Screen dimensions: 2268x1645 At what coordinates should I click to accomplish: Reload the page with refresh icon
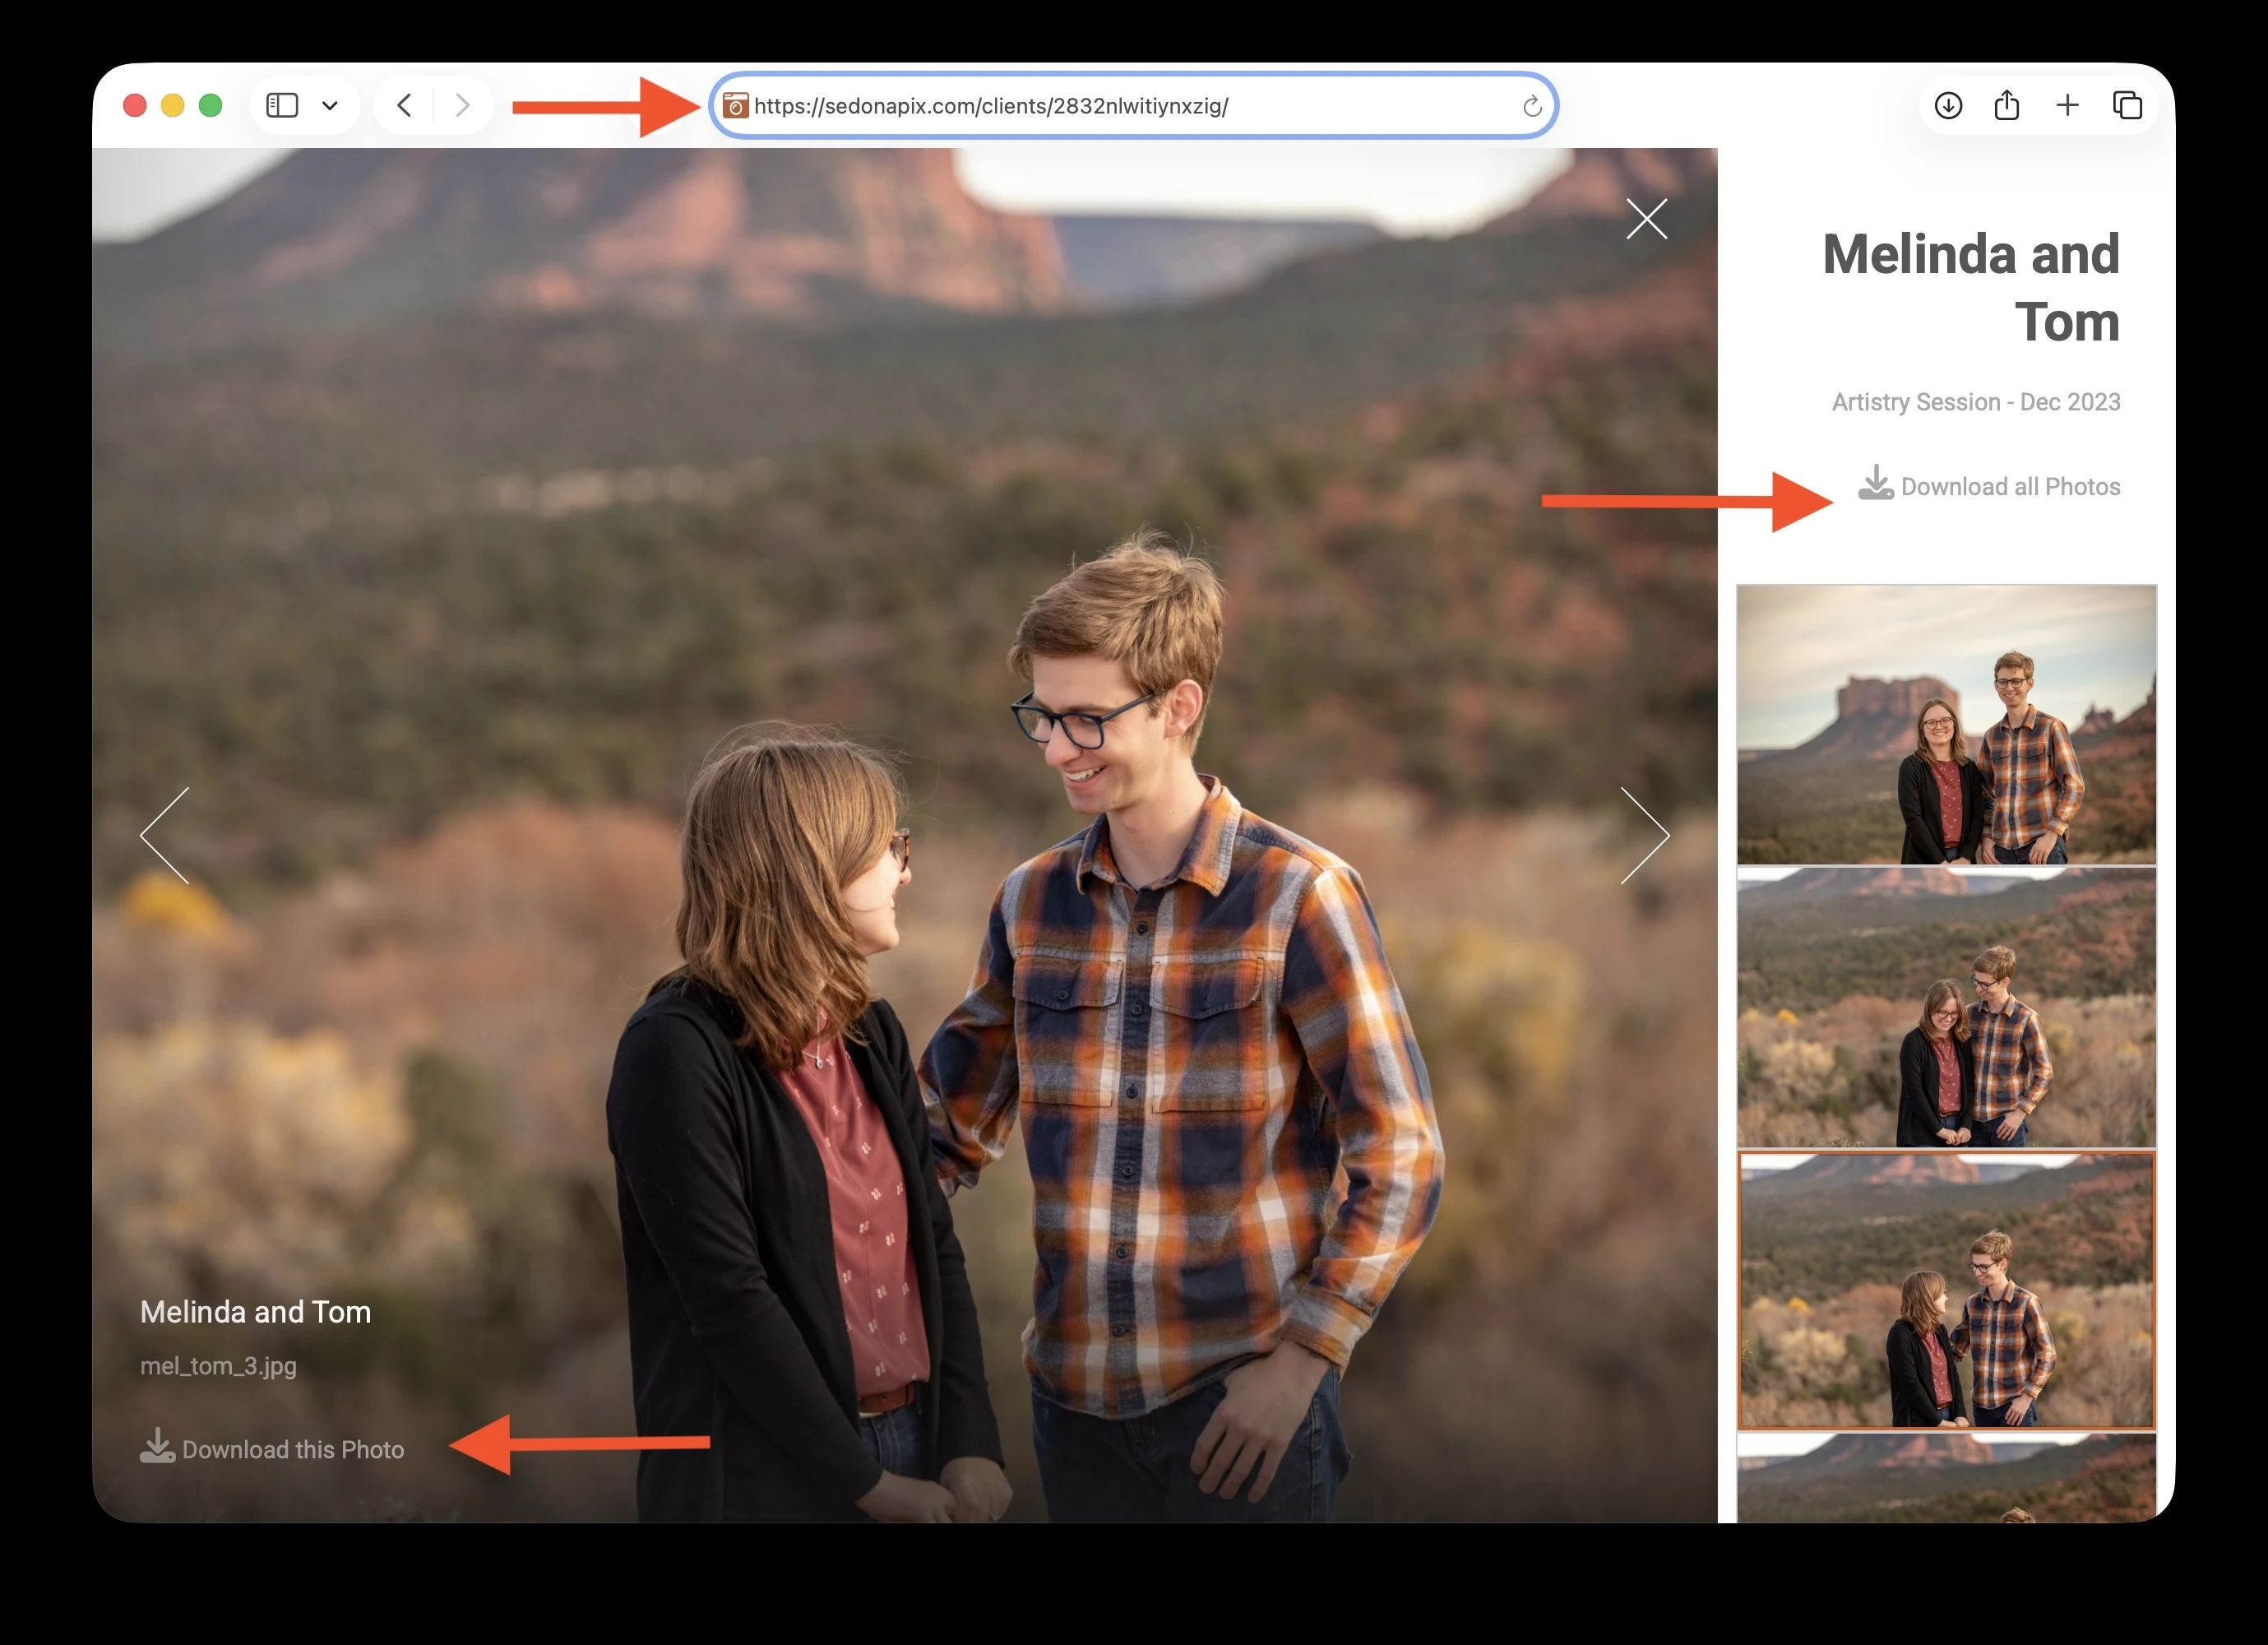1531,106
